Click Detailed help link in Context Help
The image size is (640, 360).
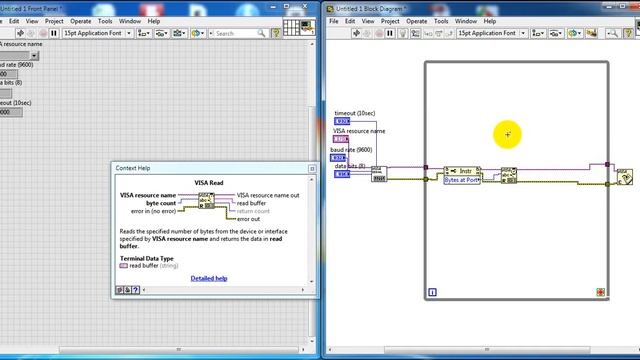[x=209, y=278]
